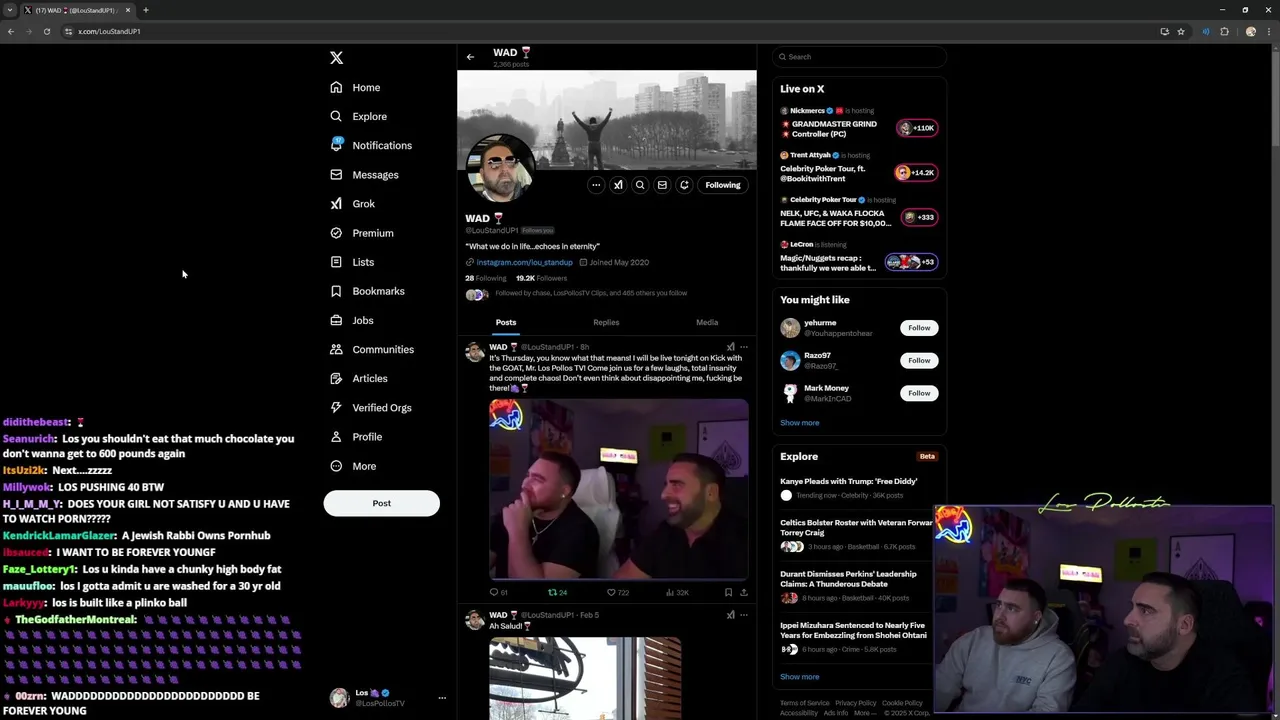Viewport: 1280px width, 720px height.
Task: Bookmark the It's Thursday post
Action: [x=728, y=592]
